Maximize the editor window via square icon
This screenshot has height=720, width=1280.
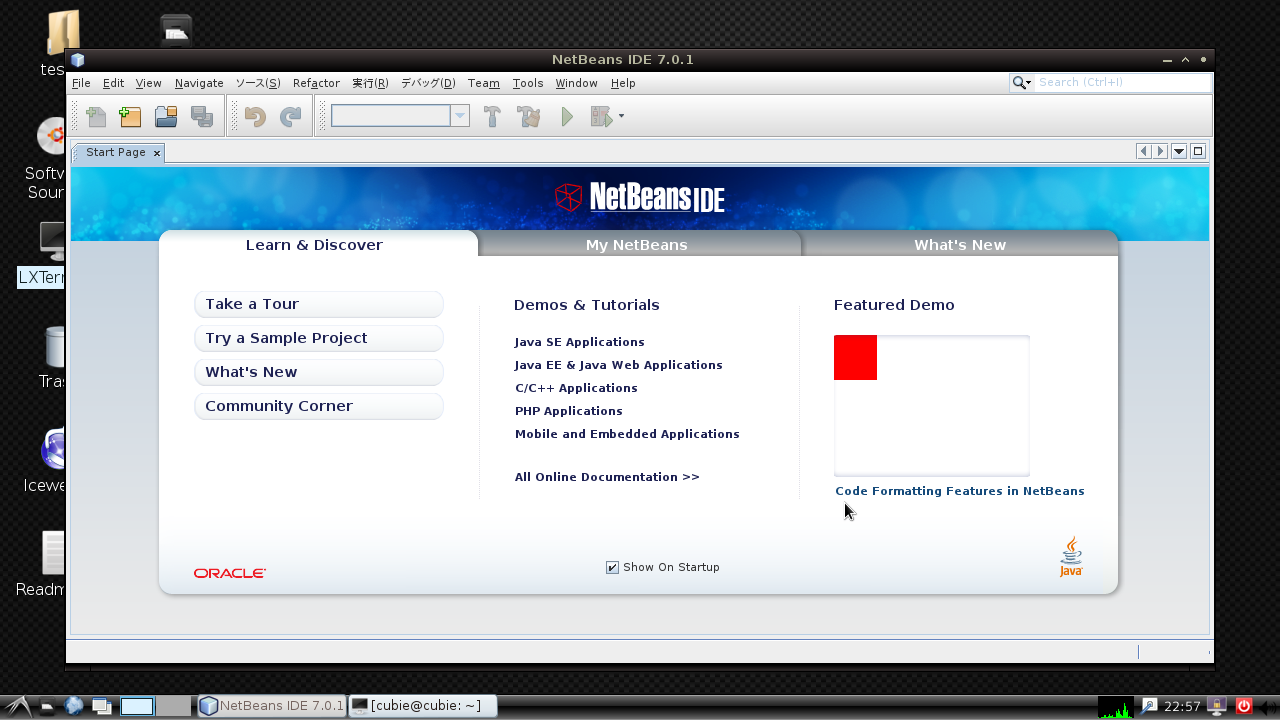click(1198, 151)
